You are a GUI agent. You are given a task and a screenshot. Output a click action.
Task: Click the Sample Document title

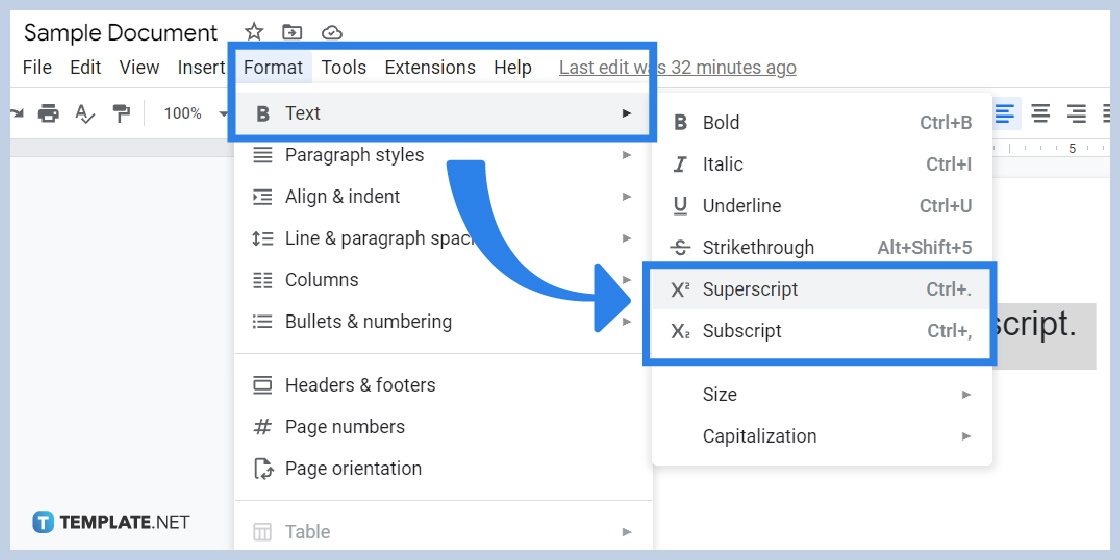(121, 32)
